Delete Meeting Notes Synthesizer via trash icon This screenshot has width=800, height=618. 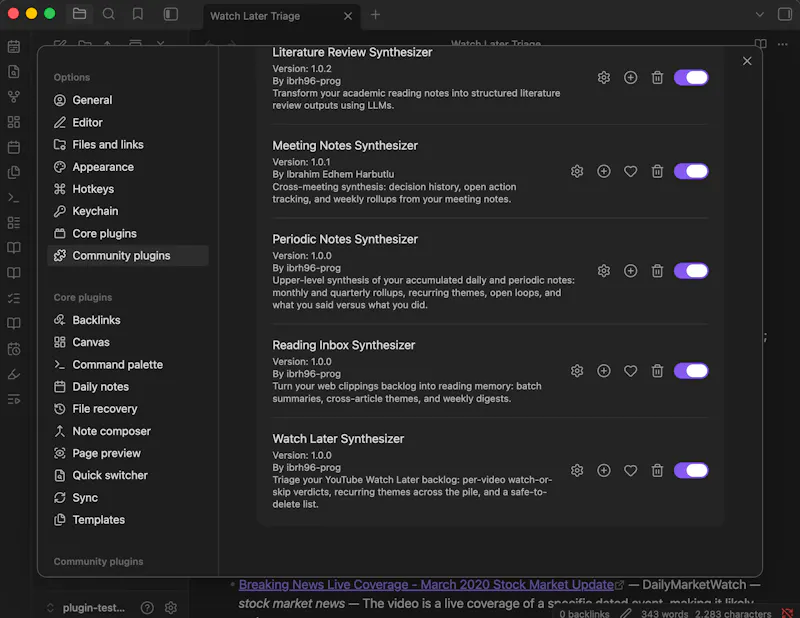click(657, 171)
